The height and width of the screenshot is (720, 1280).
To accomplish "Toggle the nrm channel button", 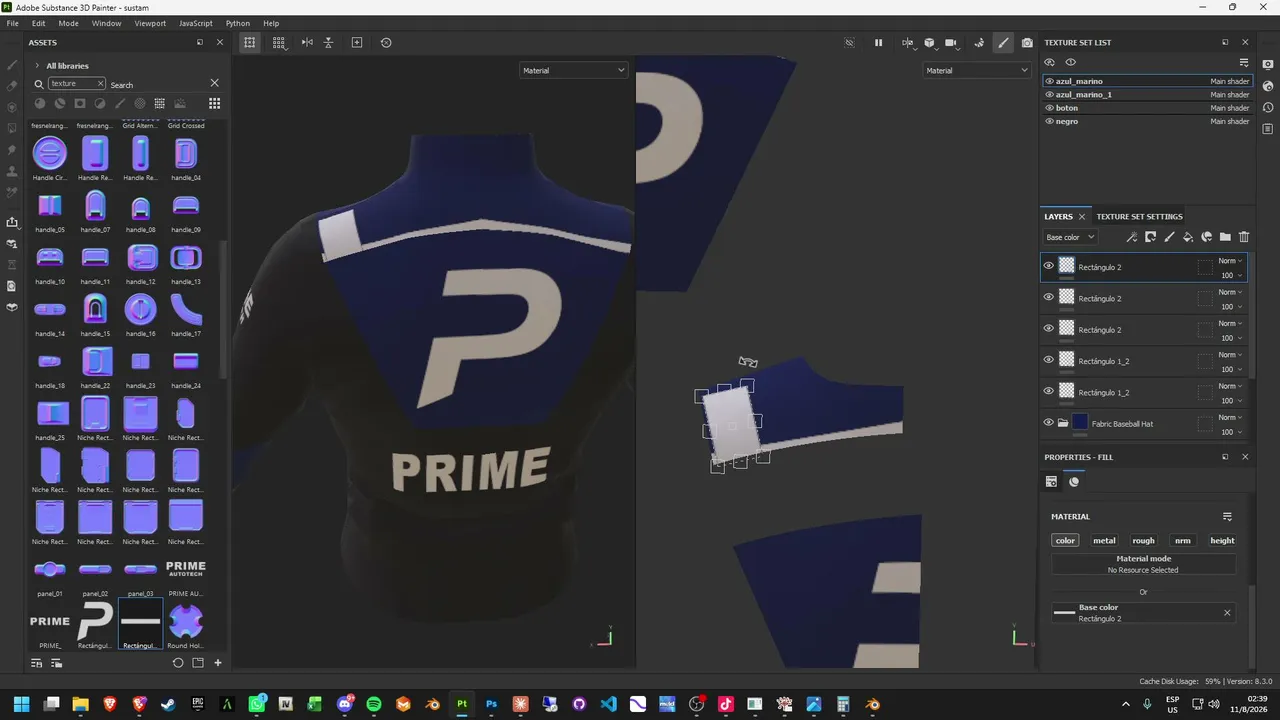I will pos(1183,540).
